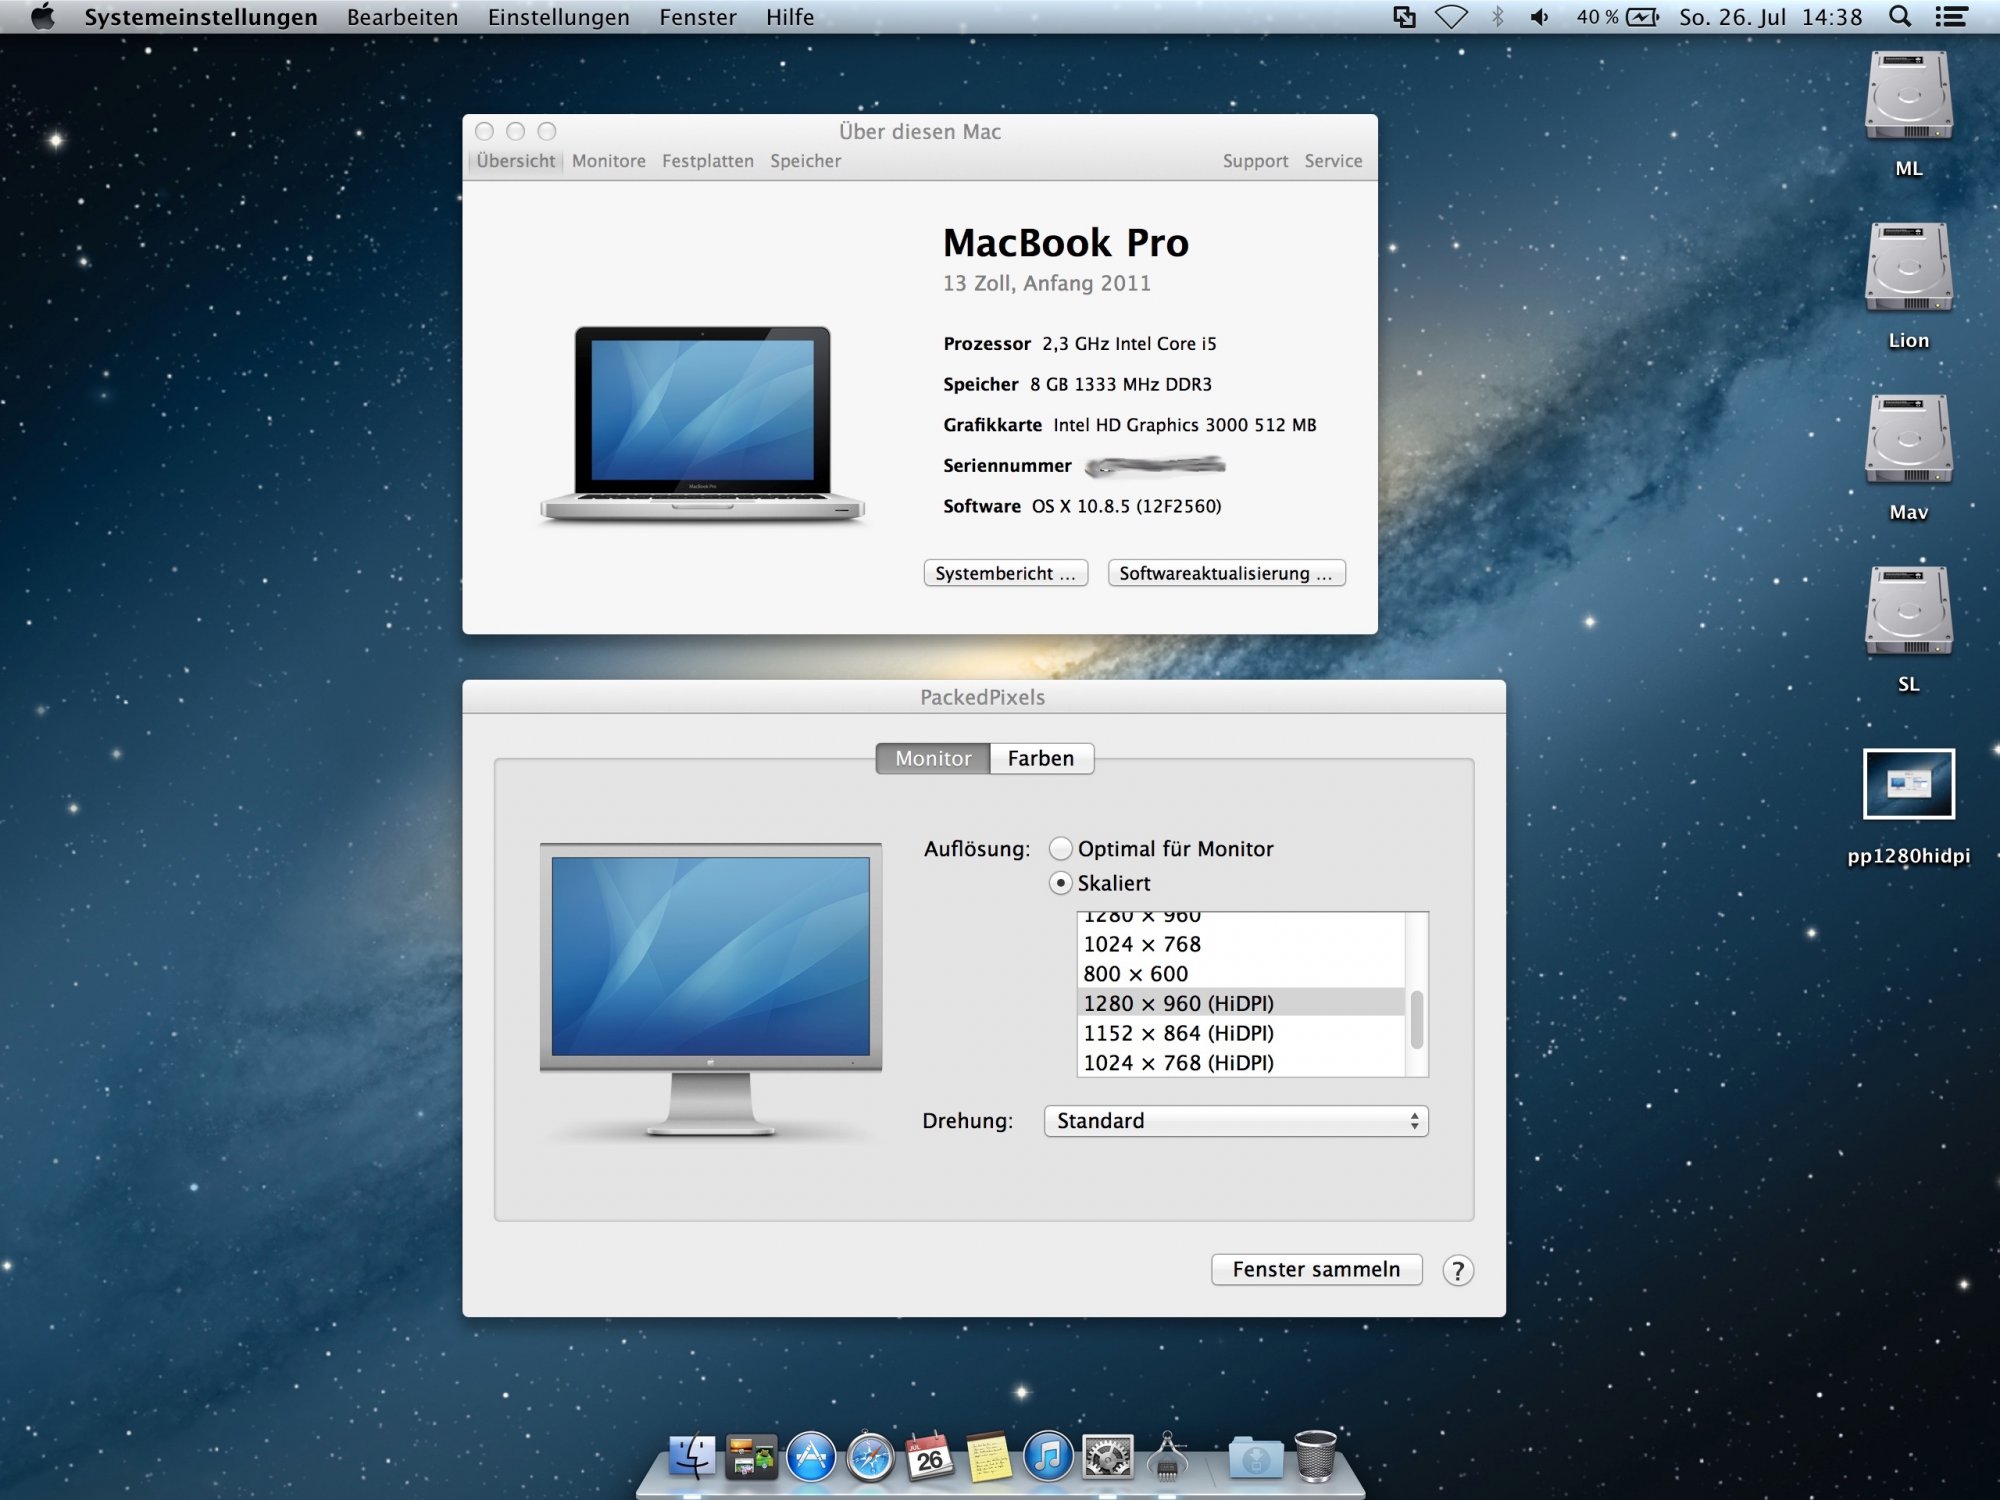2000x1500 pixels.
Task: Open the Service link
Action: pos(1333,161)
